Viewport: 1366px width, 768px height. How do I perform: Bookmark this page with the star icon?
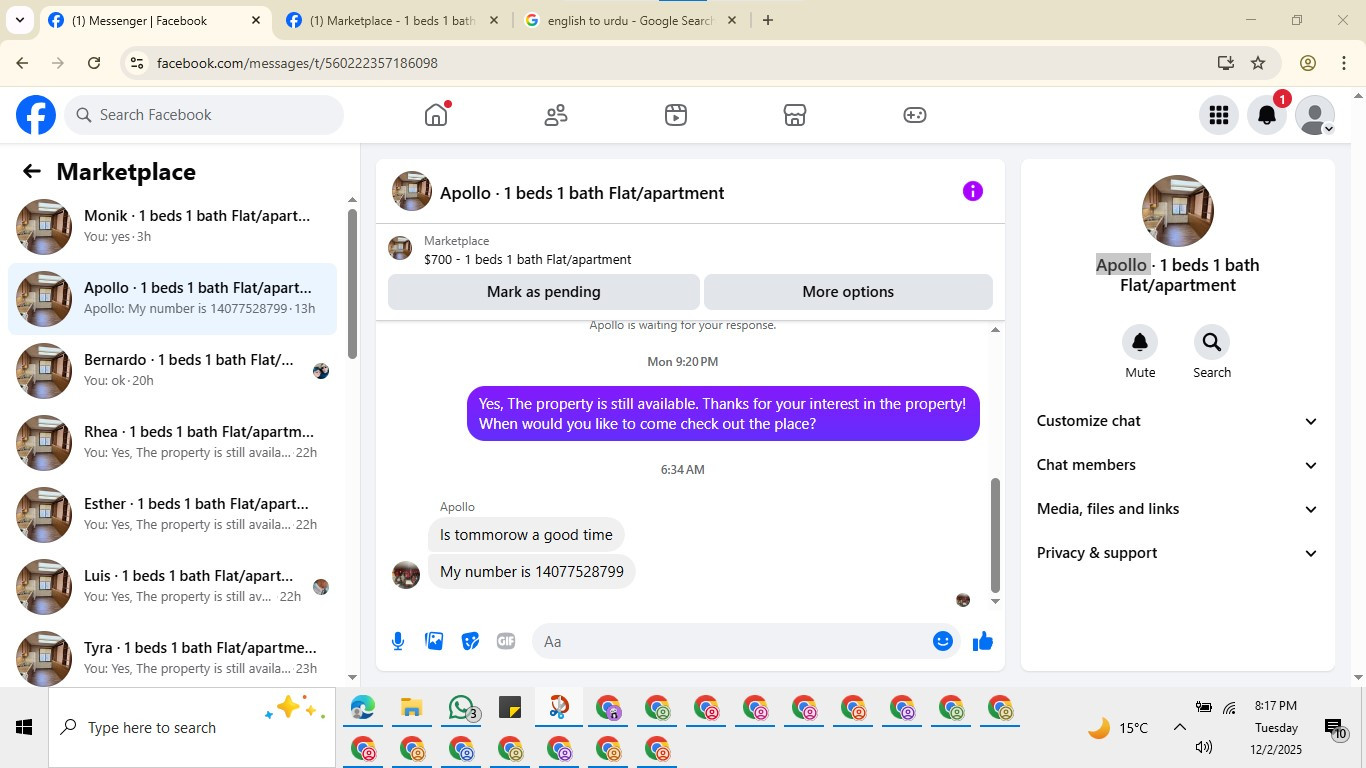(1258, 63)
